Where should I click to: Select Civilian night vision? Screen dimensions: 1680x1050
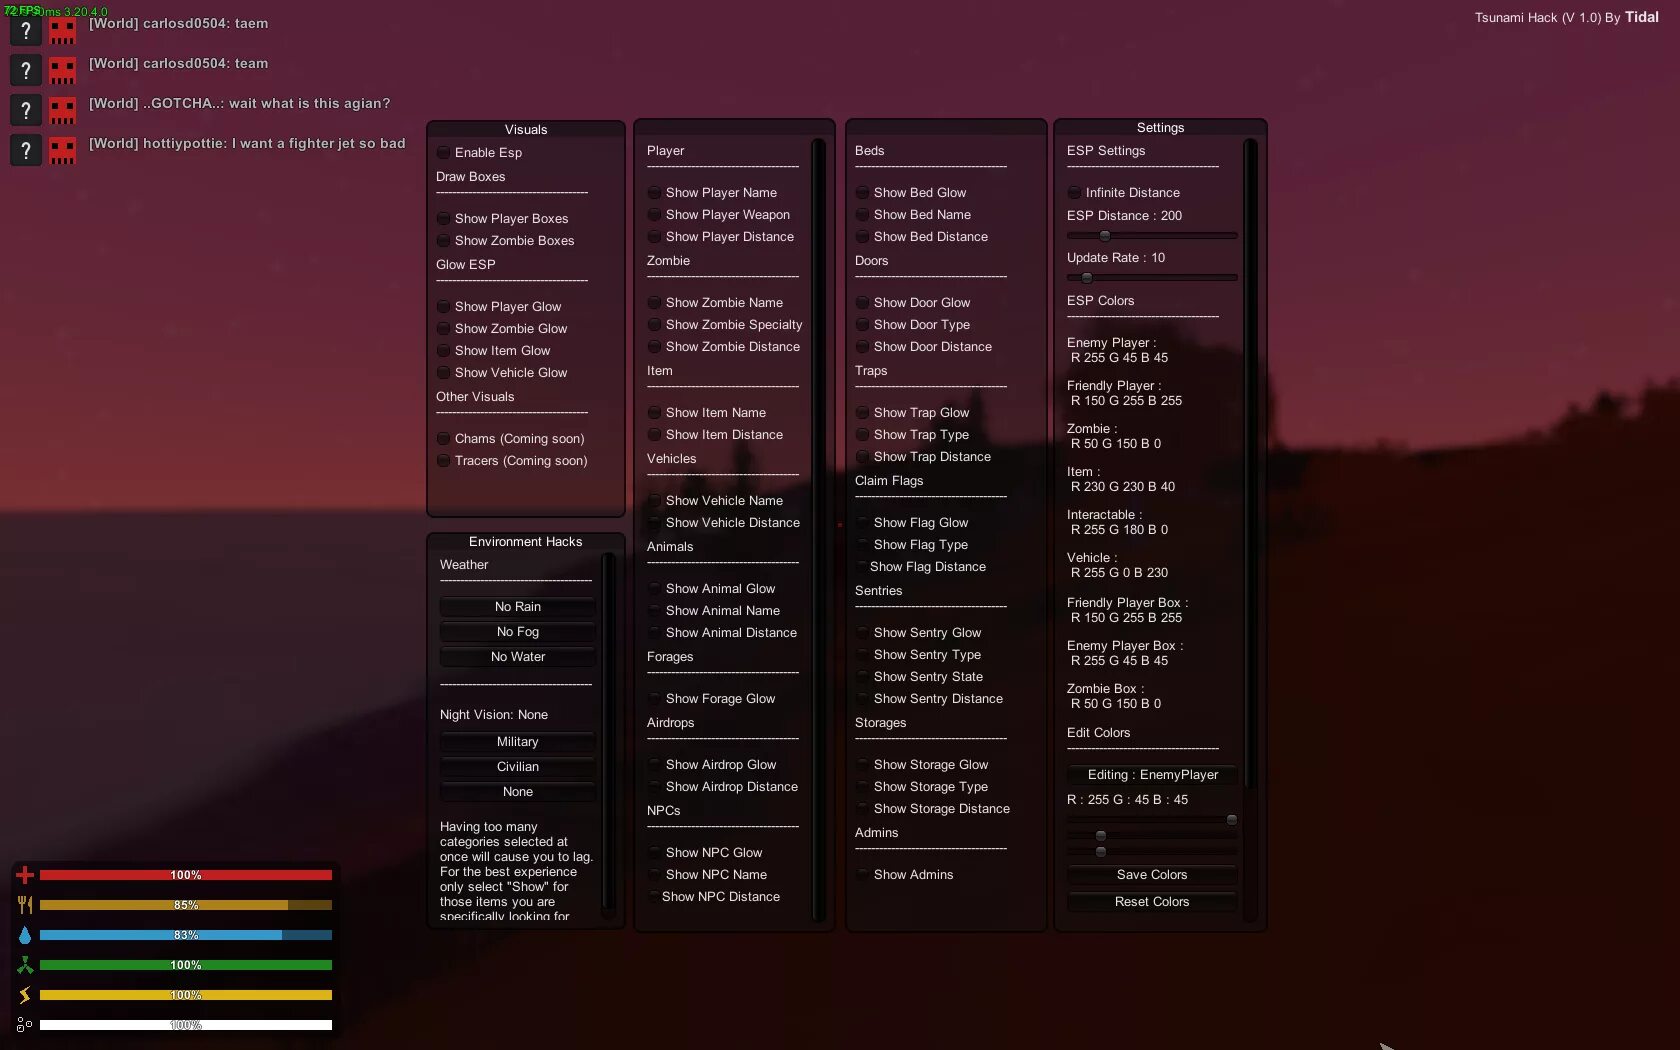point(518,766)
